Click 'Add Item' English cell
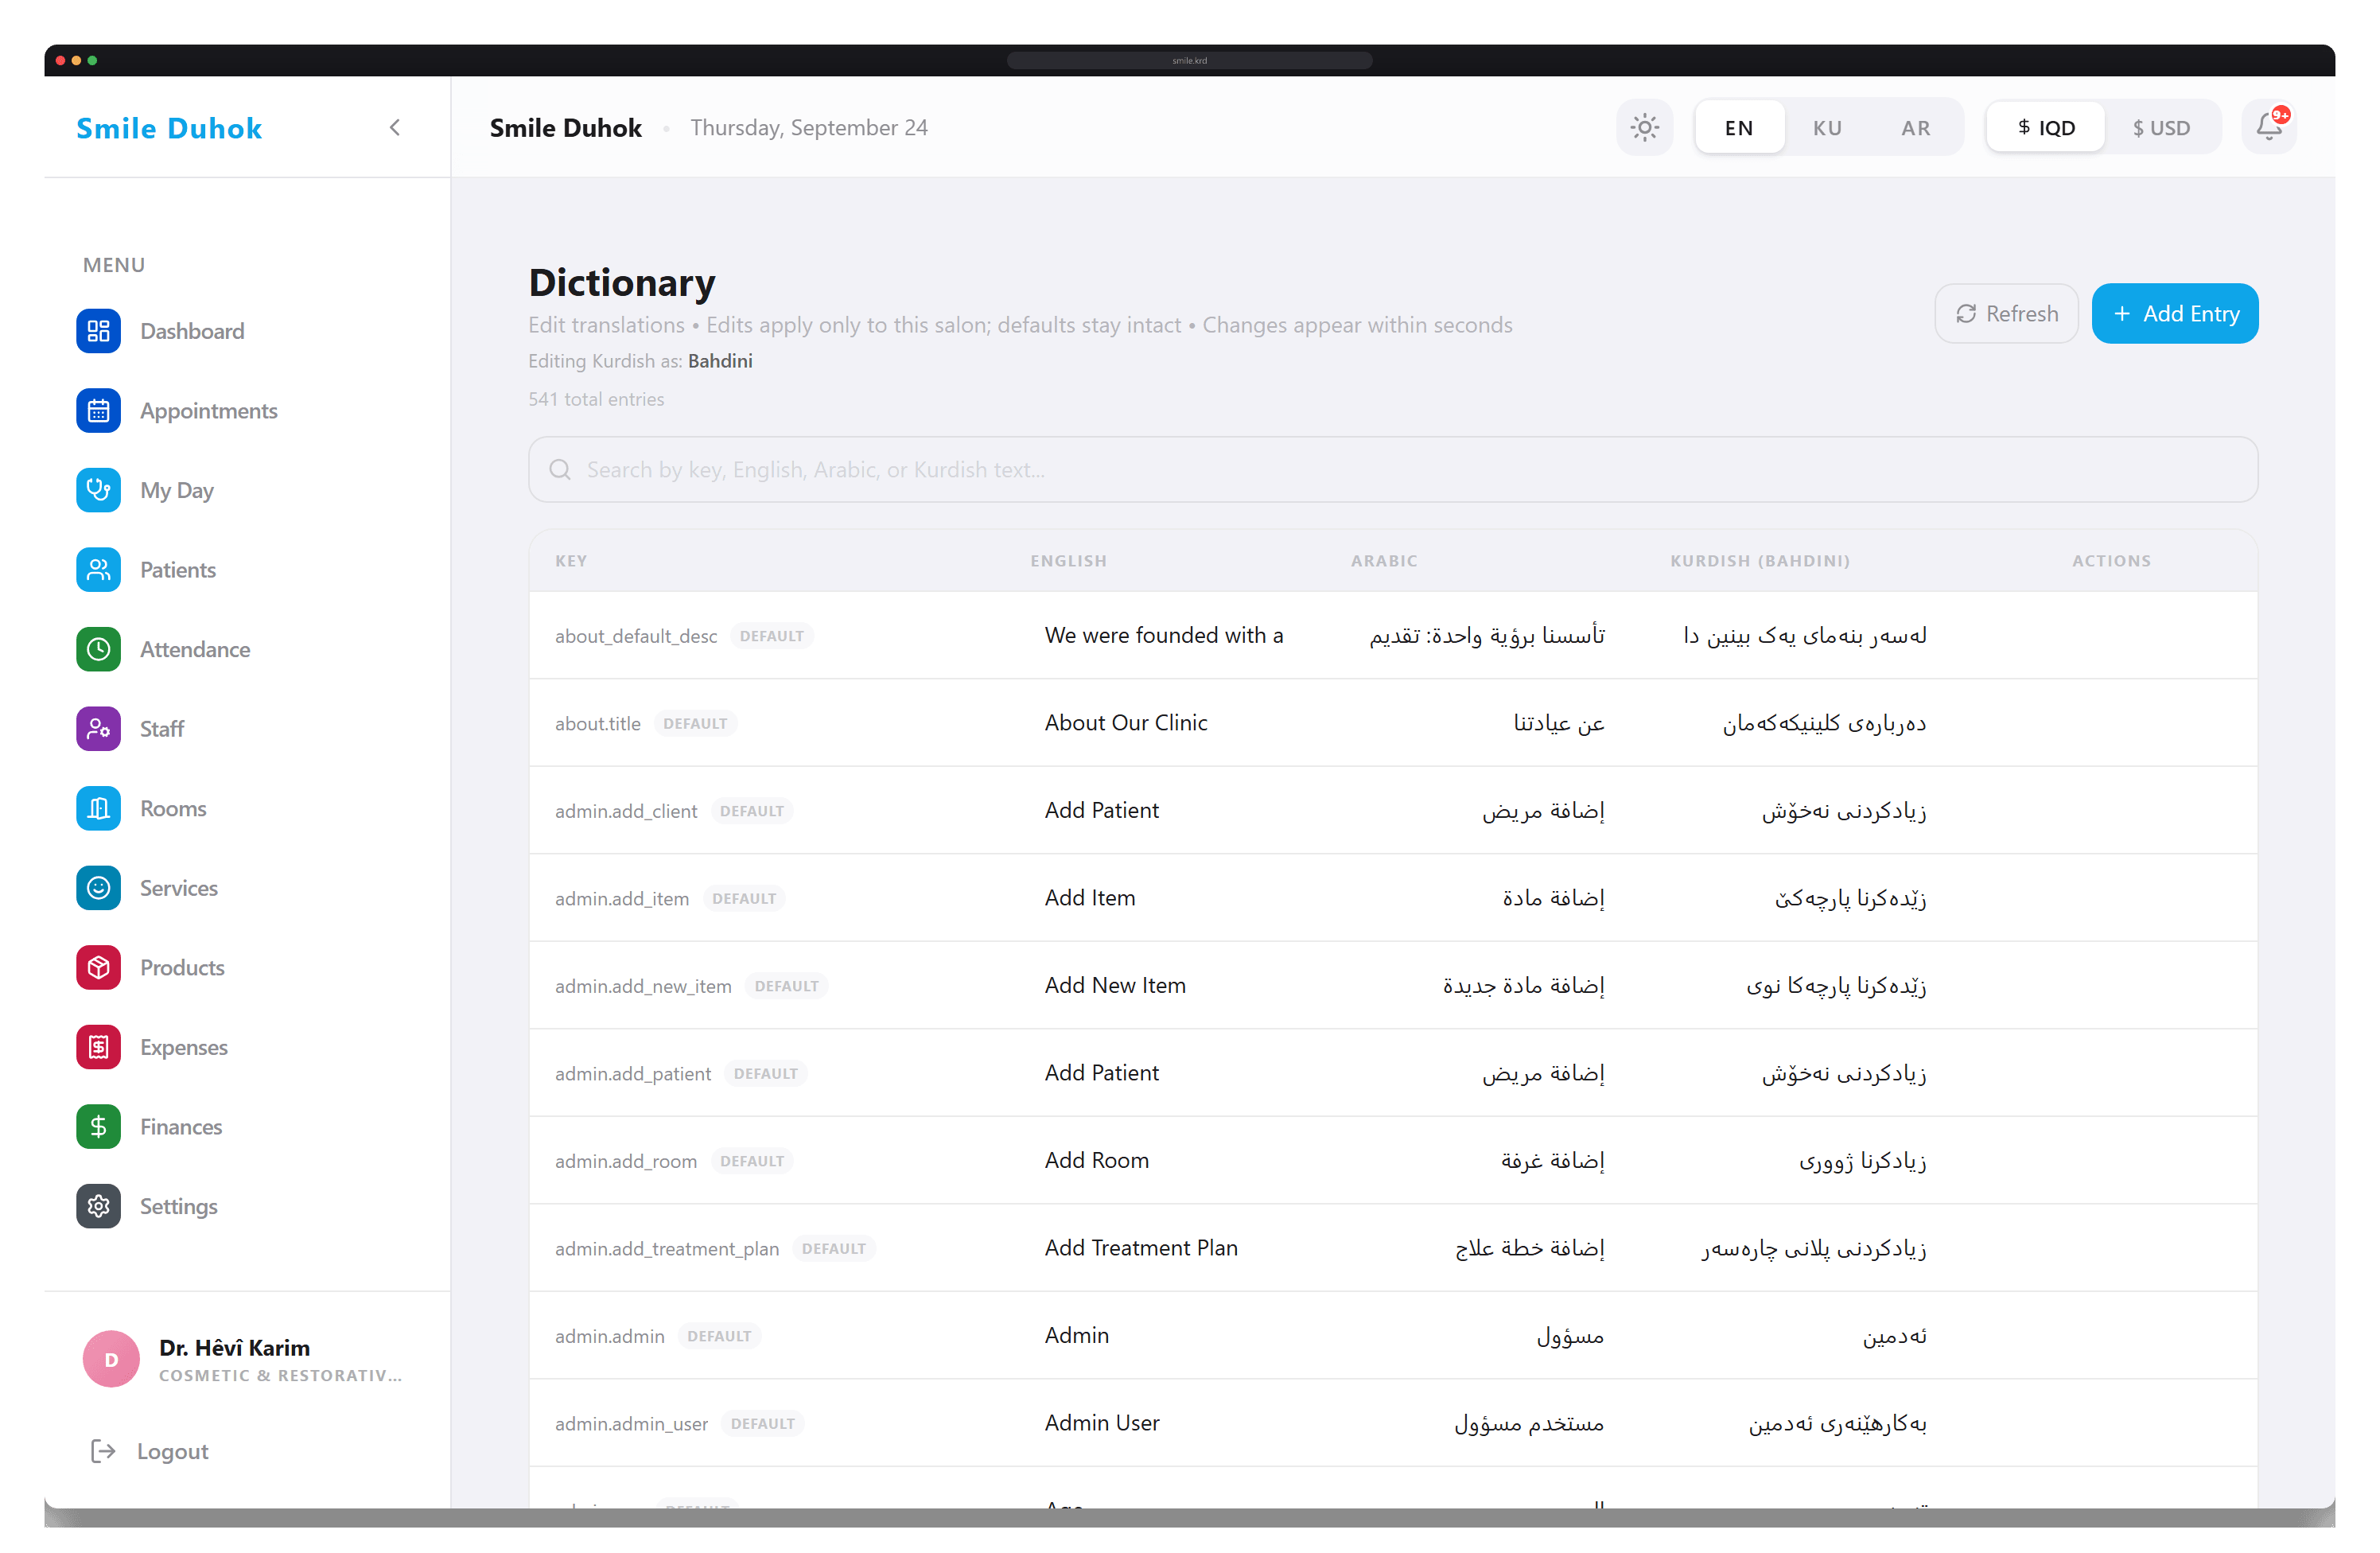This screenshot has width=2380, height=1553. [1090, 898]
